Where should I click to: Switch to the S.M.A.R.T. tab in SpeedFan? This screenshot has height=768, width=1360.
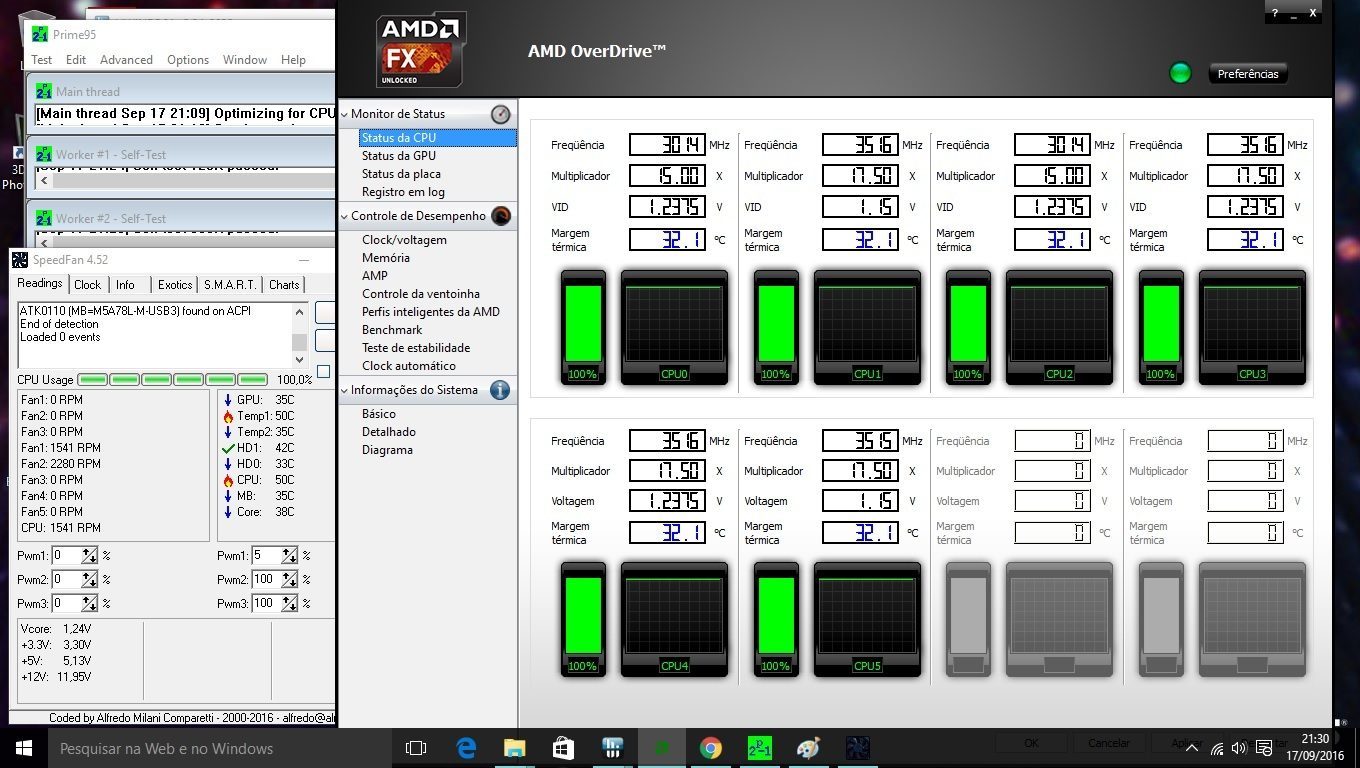tap(230, 285)
